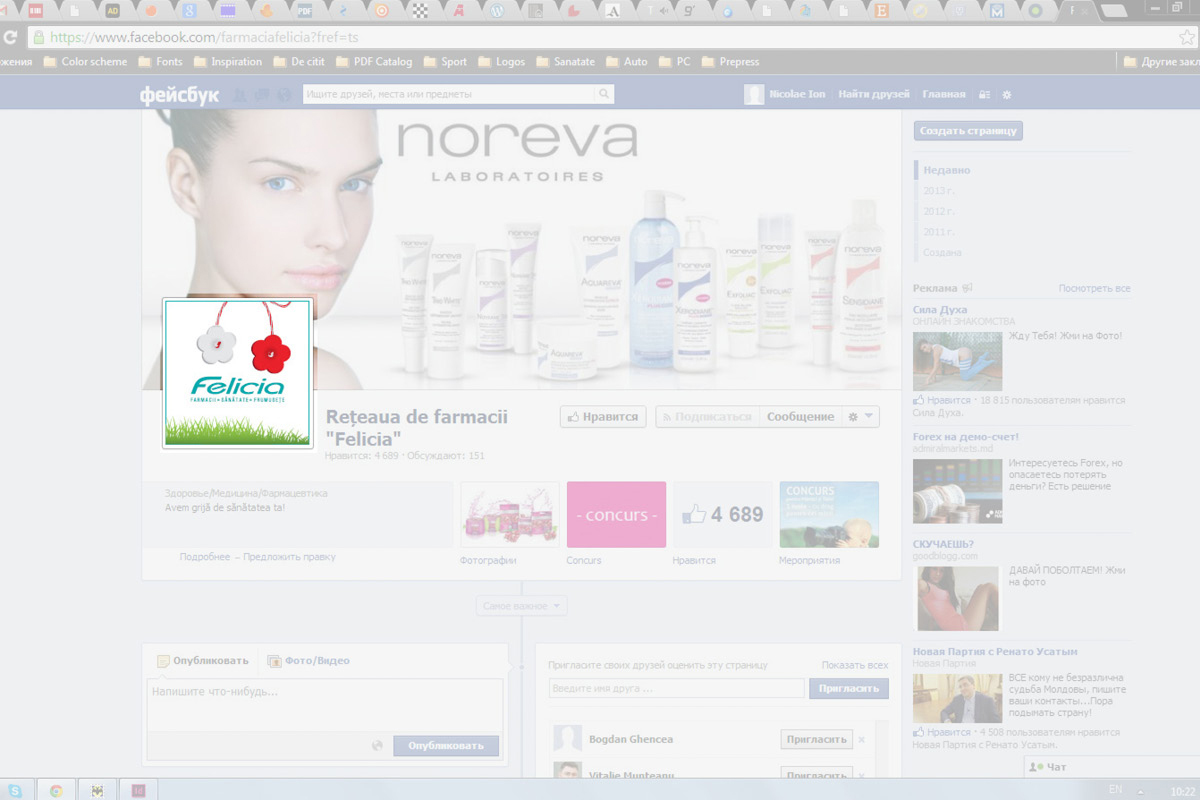Click the post audience globe icon
Viewport: 1200px width, 800px height.
point(377,745)
